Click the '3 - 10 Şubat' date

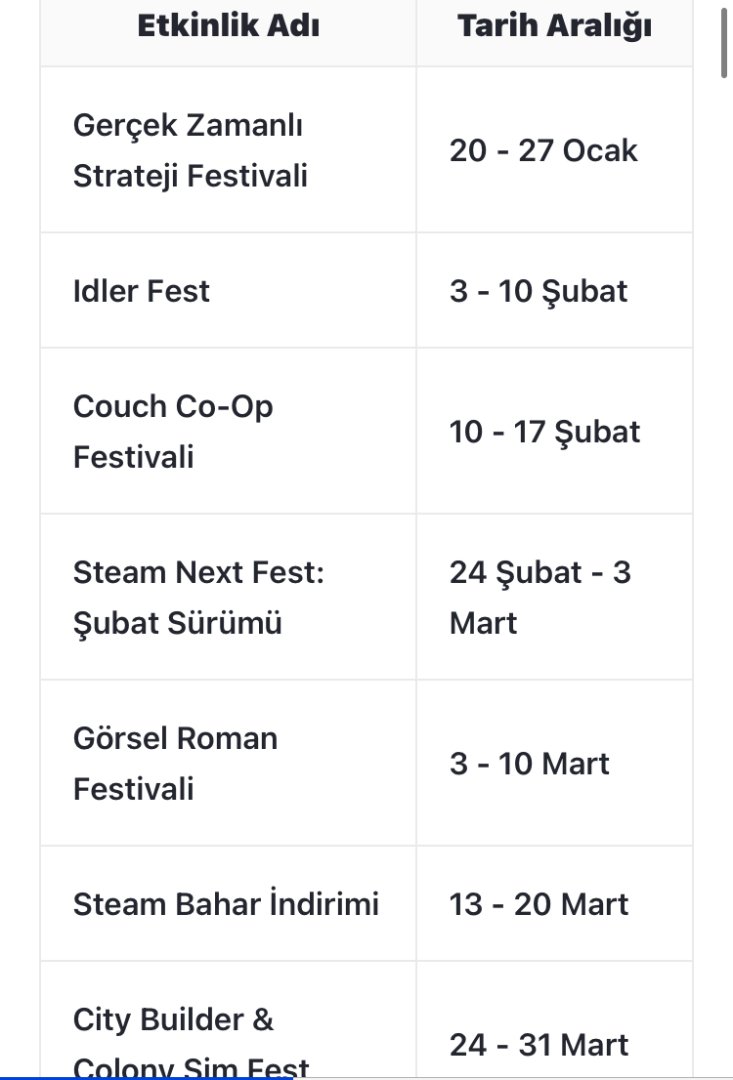tap(538, 291)
